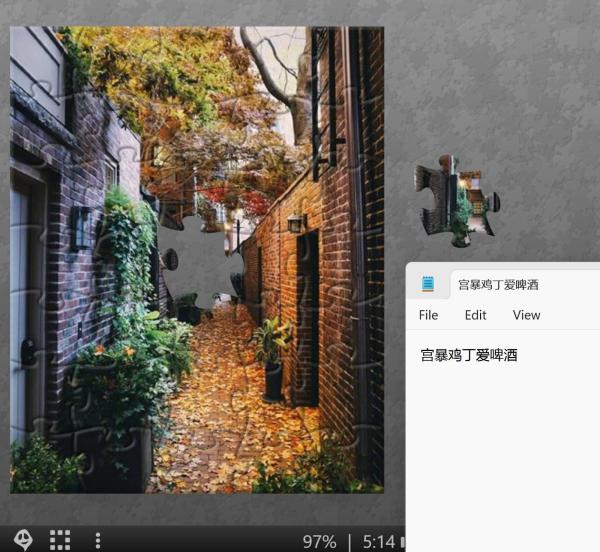Screen dimensions: 600x552
Task: Open the View menu in Notepad
Action: [x=526, y=315]
